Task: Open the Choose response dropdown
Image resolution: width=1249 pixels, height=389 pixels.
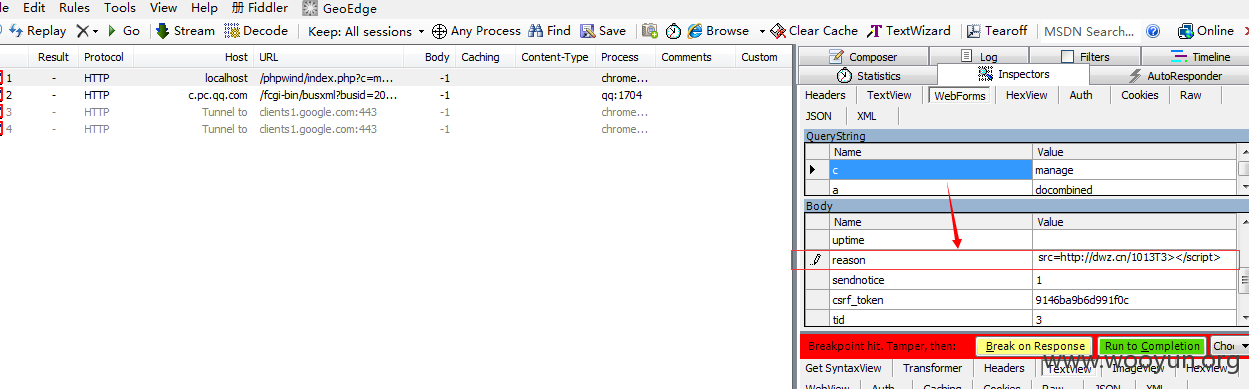Action: (1229, 346)
